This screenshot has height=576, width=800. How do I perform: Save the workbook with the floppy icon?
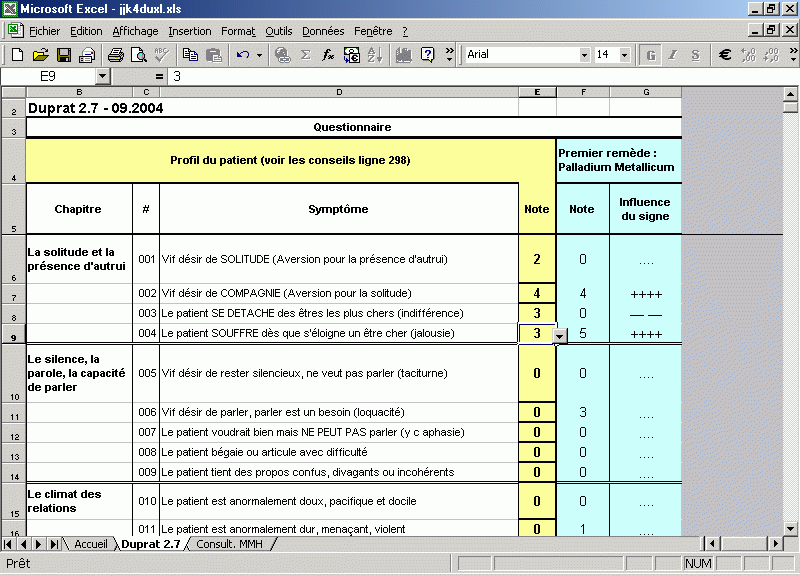point(64,55)
